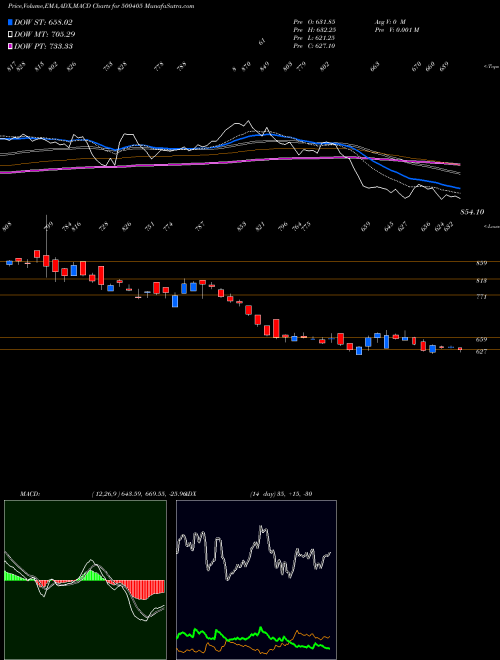The height and width of the screenshot is (660, 500).
Task: Click the 'Pre H: 632.25' high value
Action: 314,30
